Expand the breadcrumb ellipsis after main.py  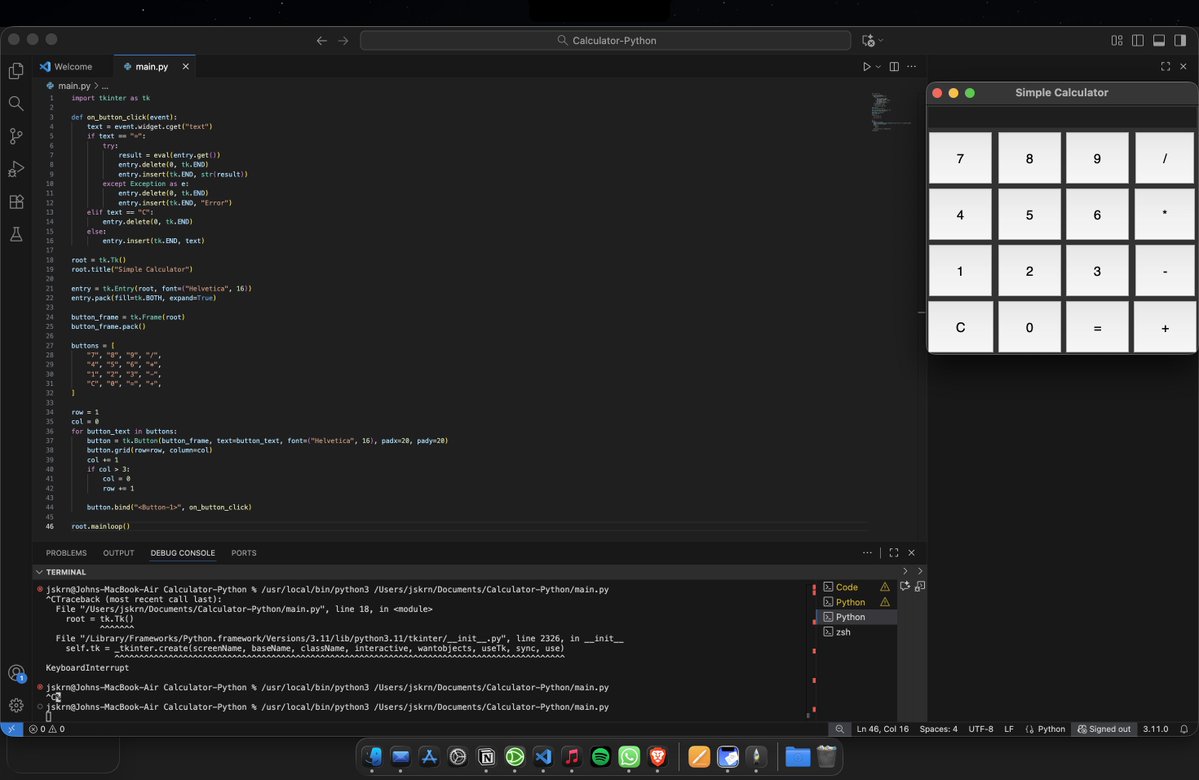click(x=105, y=86)
